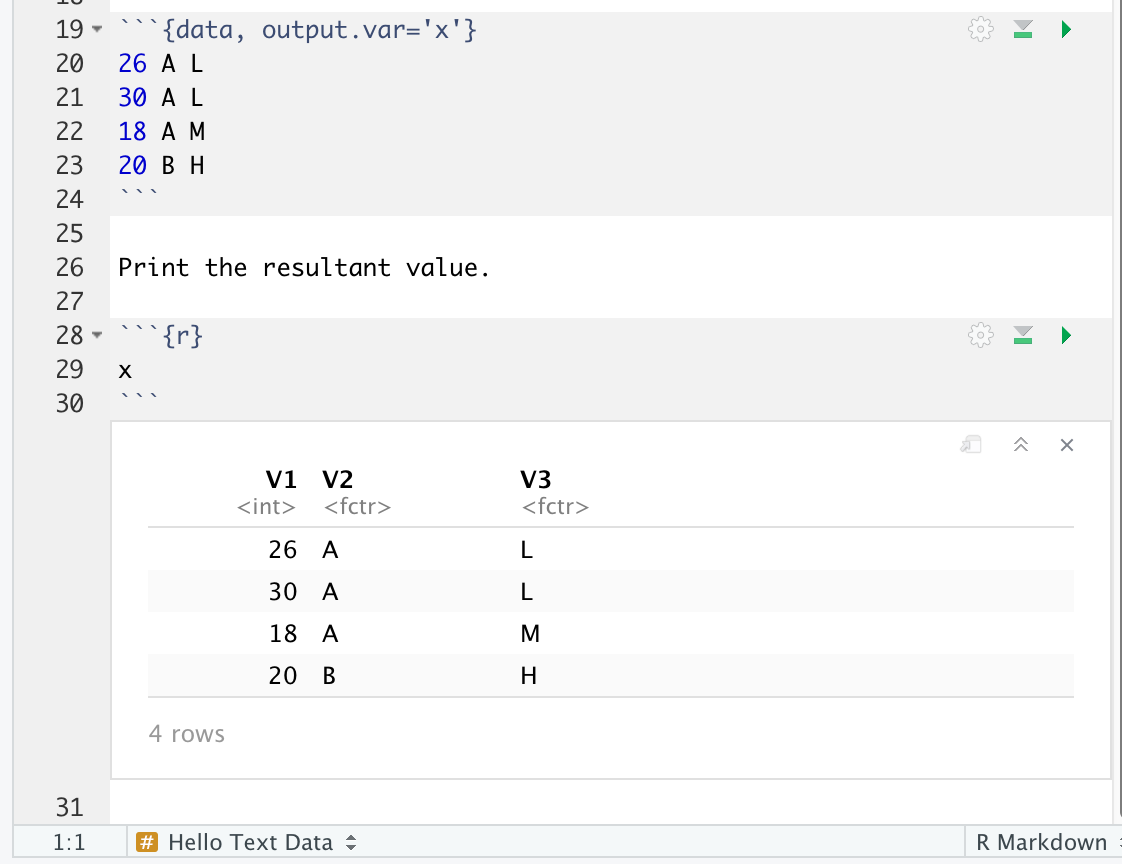Show chunk output in new window

972,444
